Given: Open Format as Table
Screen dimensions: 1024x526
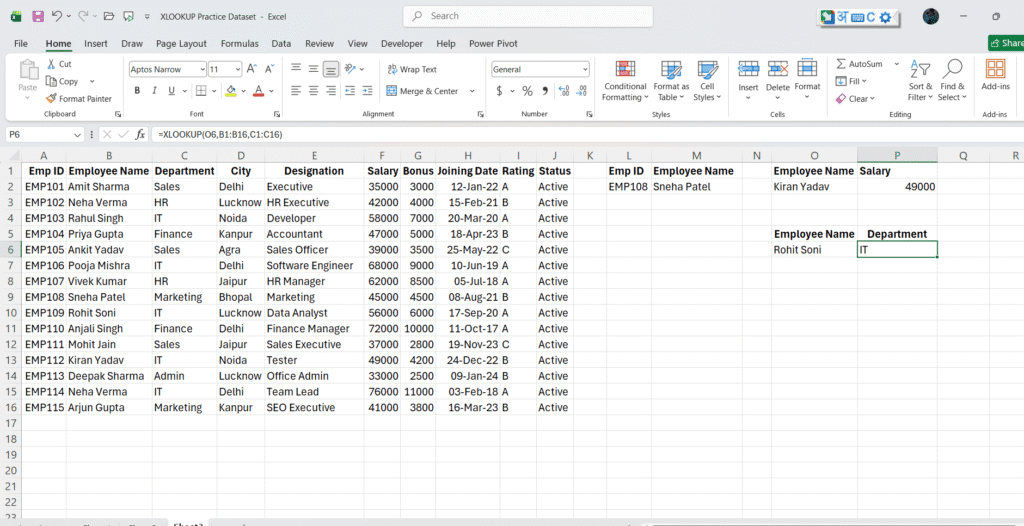Looking at the screenshot, I should coord(671,81).
